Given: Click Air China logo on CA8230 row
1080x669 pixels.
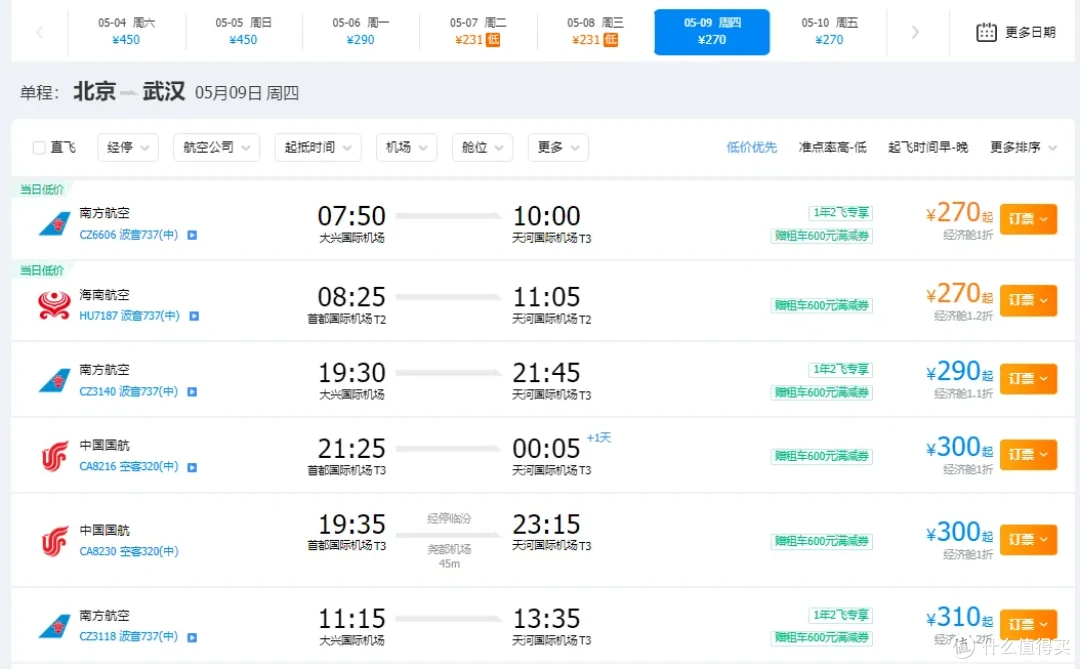Looking at the screenshot, I should tap(54, 541).
